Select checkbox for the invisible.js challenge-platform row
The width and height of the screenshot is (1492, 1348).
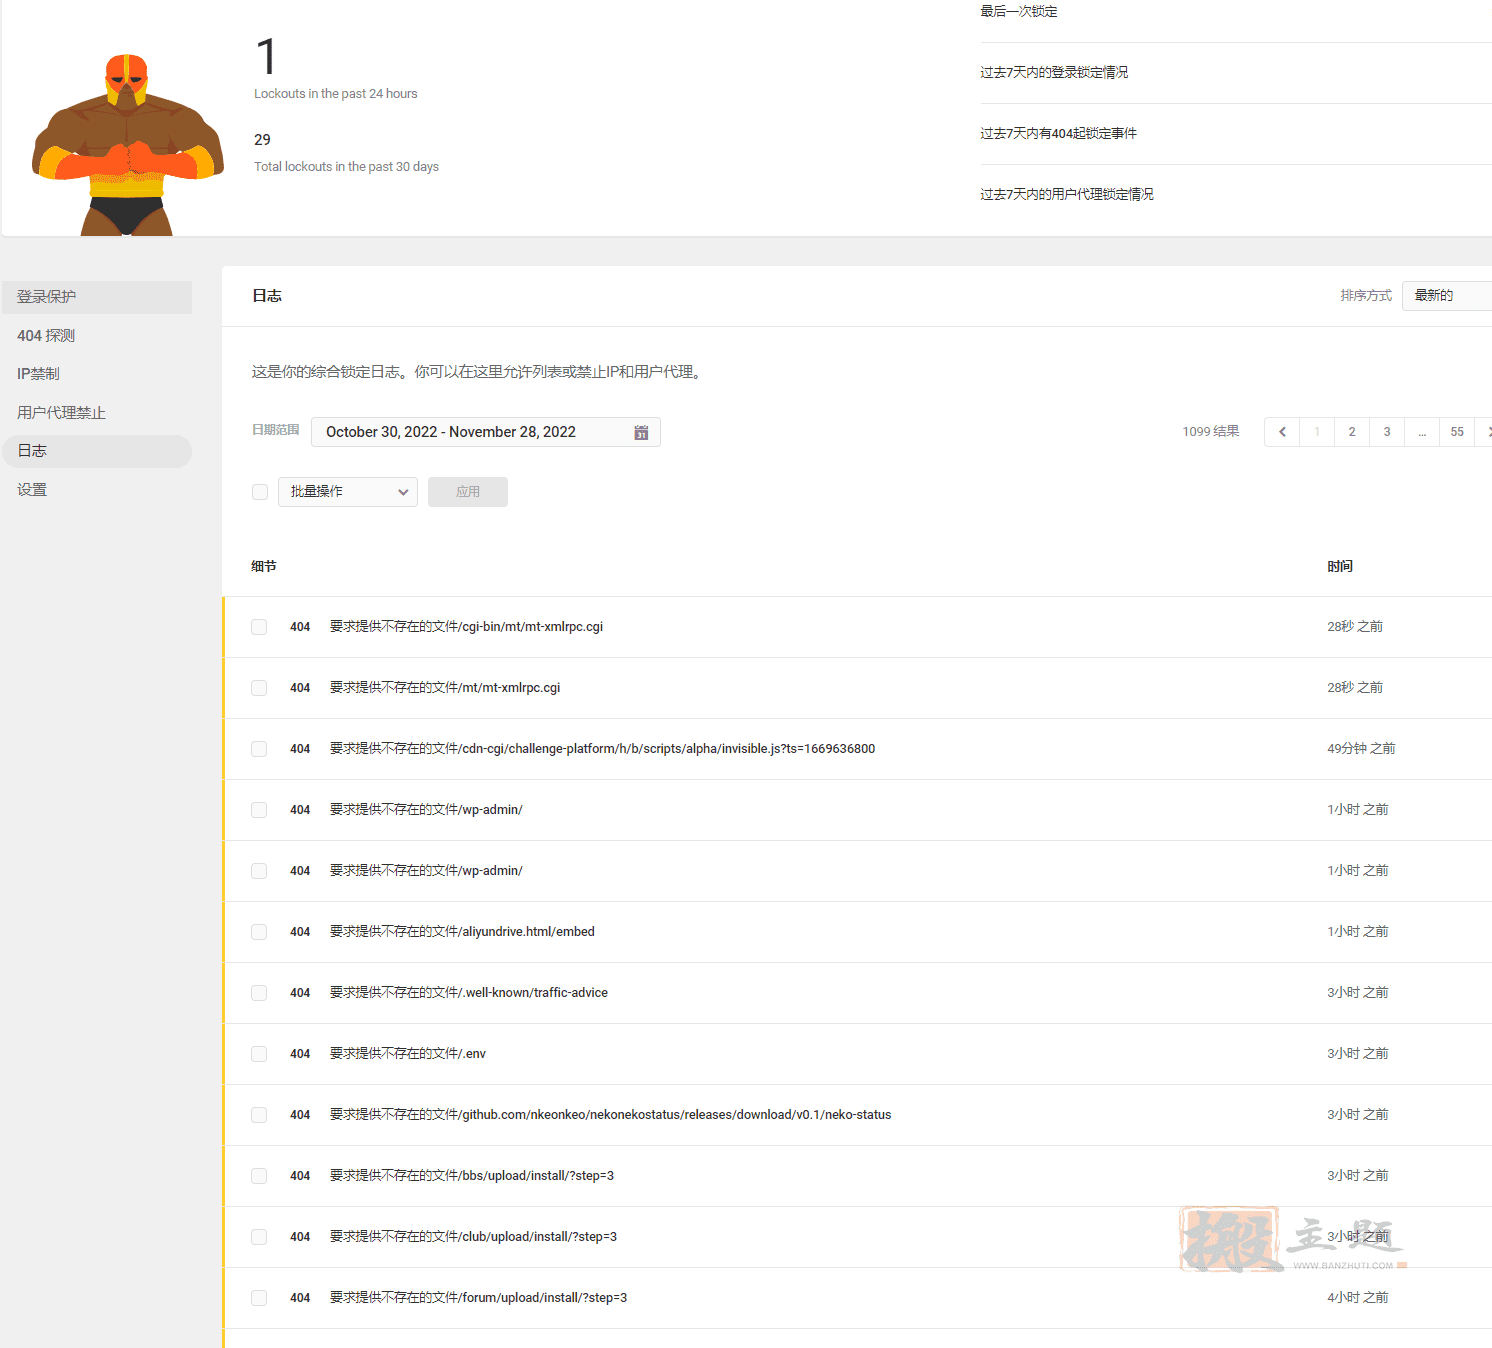click(x=259, y=749)
